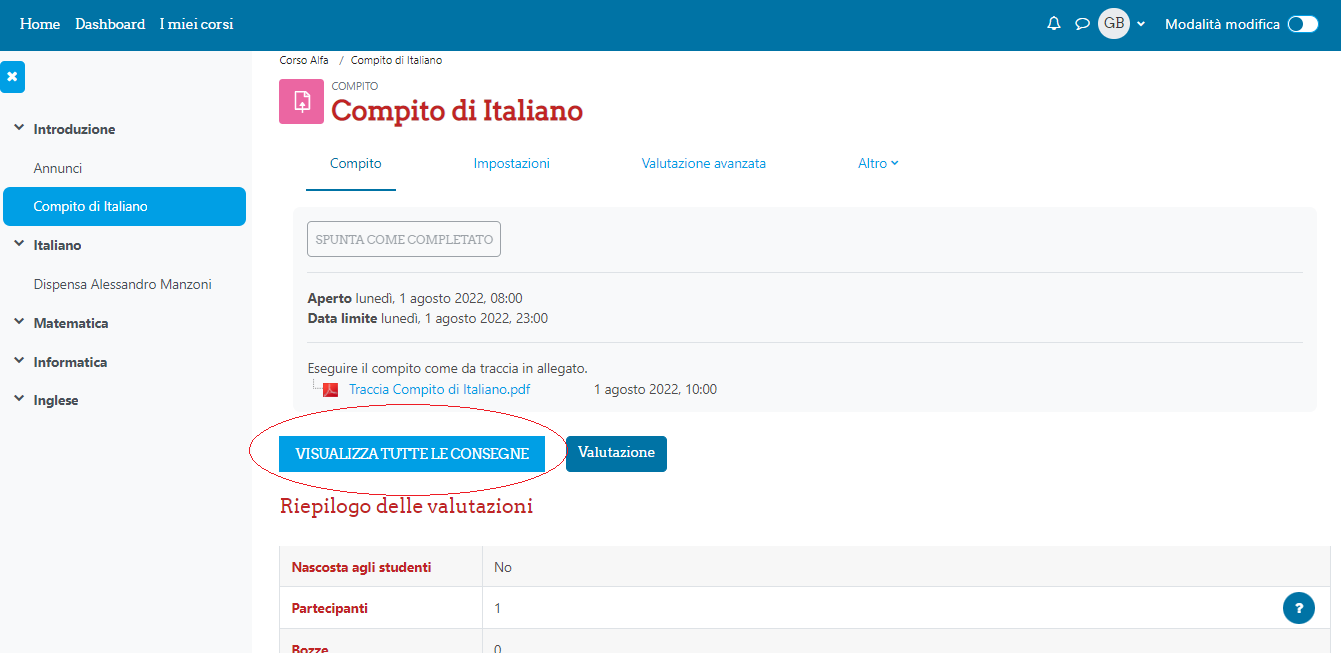This screenshot has height=653, width=1341.
Task: Open Traccia Compito di Italiano.pdf link
Action: coord(439,390)
